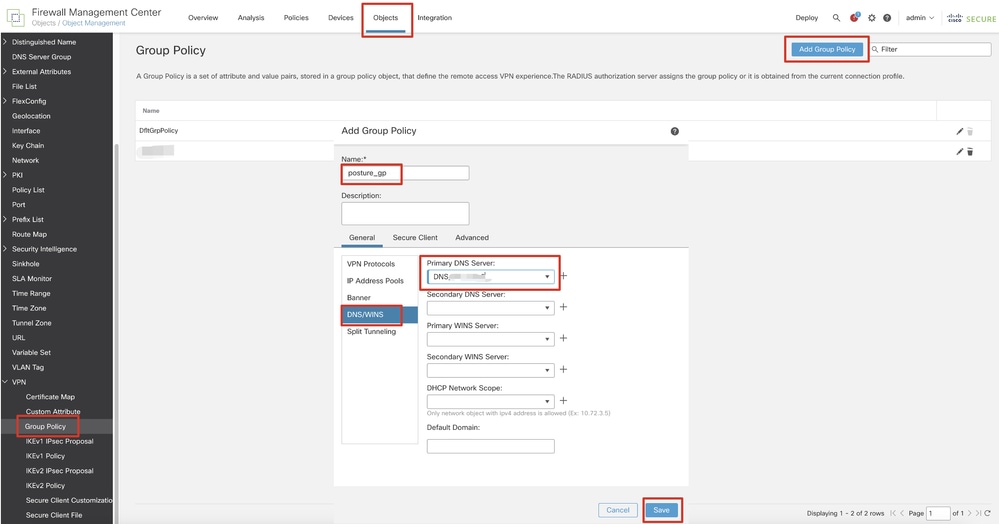Screen dimensions: 999x524
Task: Switch to the Advanced tab
Action: [472, 238]
